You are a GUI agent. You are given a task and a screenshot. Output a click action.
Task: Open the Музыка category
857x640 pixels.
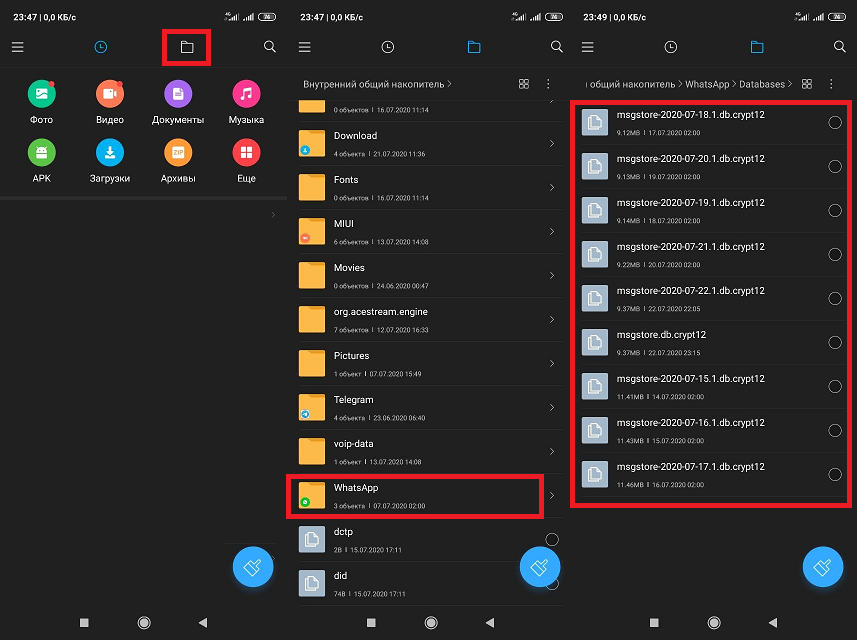pyautogui.click(x=246, y=95)
